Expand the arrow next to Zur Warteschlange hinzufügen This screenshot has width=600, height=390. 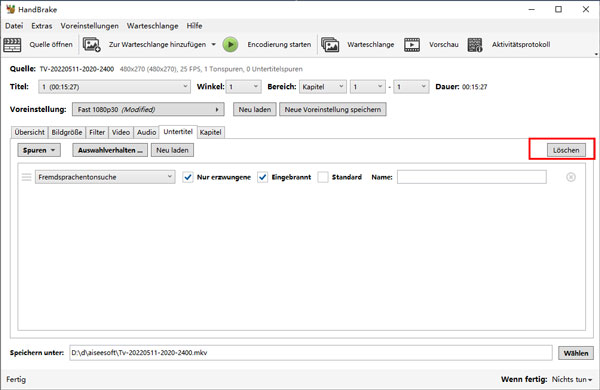click(214, 44)
